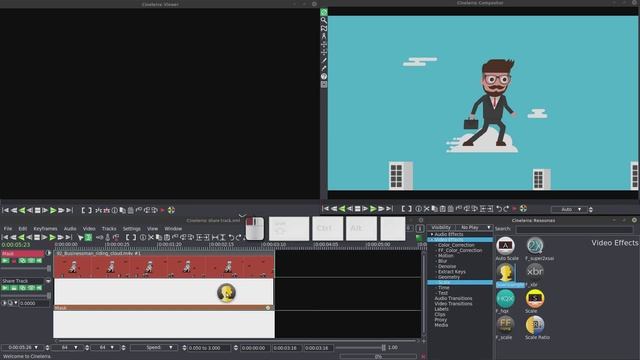Open the File menu
Viewport: 640px width, 360px height.
pyautogui.click(x=8, y=229)
